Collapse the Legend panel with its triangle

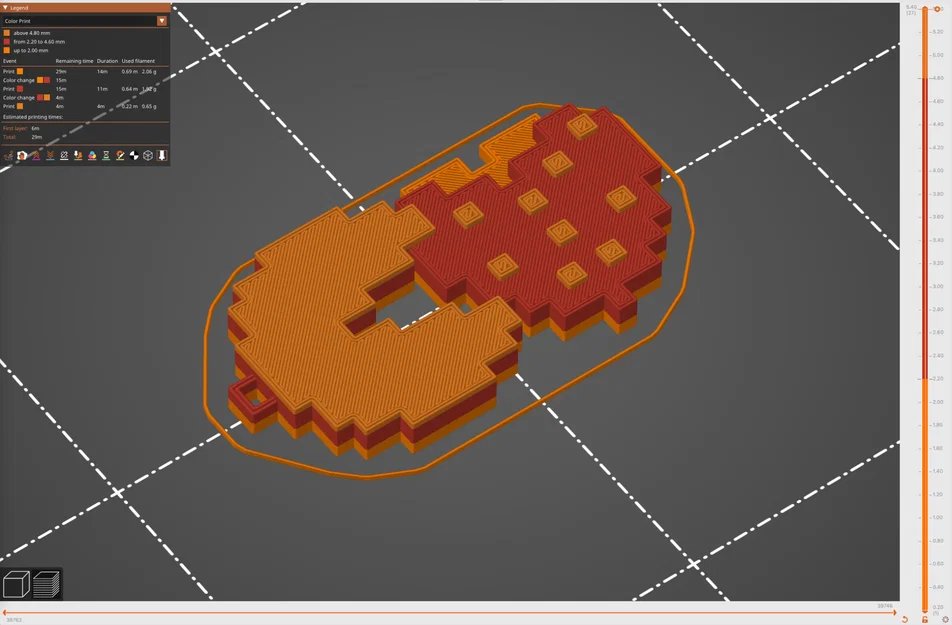6,5
